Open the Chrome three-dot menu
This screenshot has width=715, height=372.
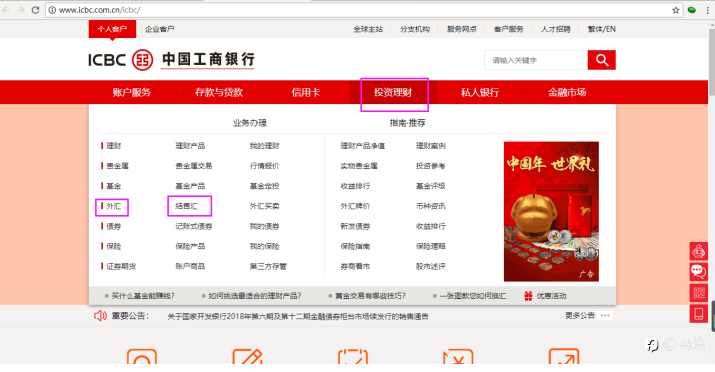click(x=708, y=10)
